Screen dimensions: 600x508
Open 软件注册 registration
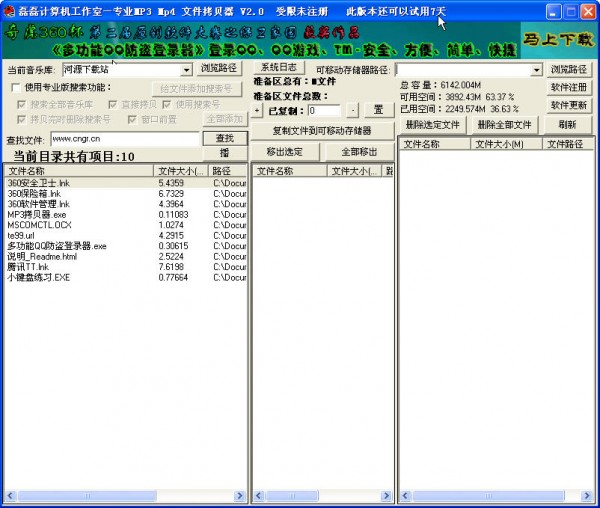pos(569,87)
